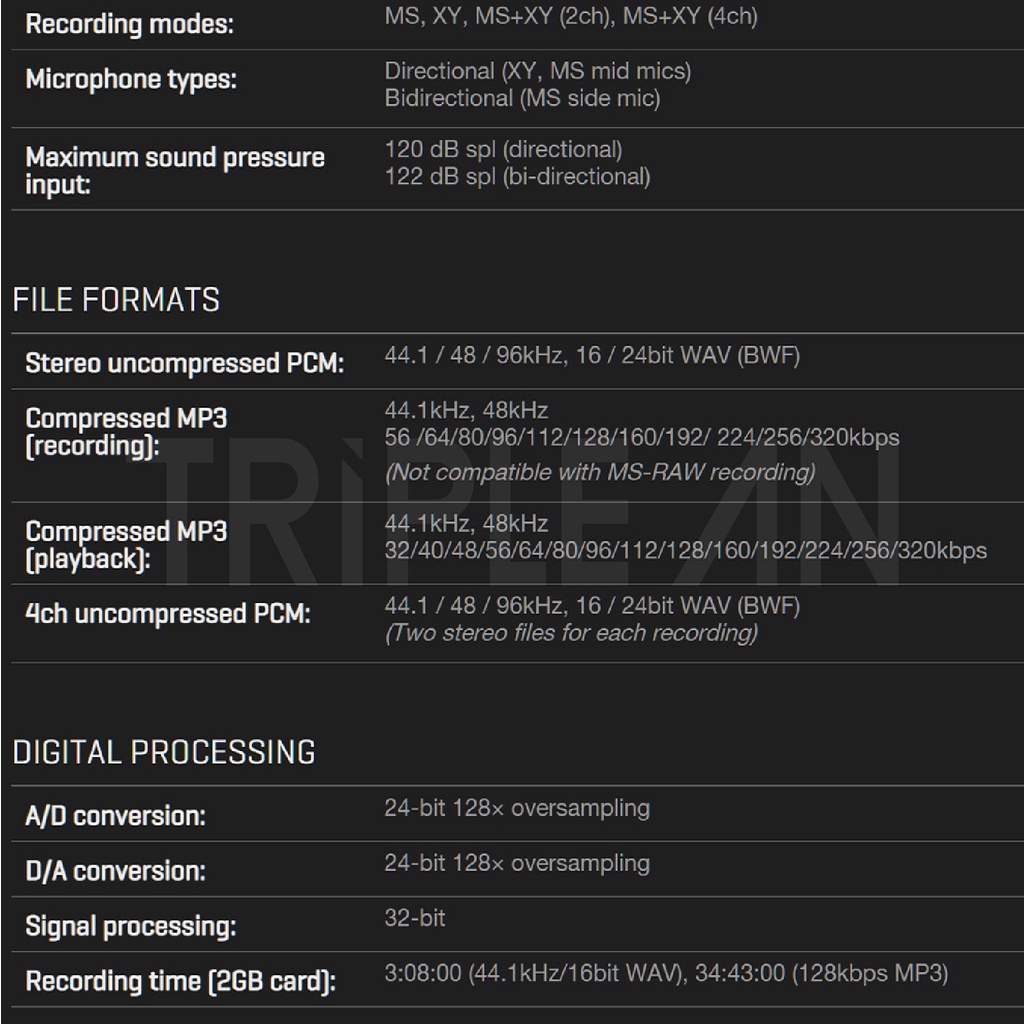Click the D/A conversion label
The image size is (1024, 1024).
click(x=115, y=871)
